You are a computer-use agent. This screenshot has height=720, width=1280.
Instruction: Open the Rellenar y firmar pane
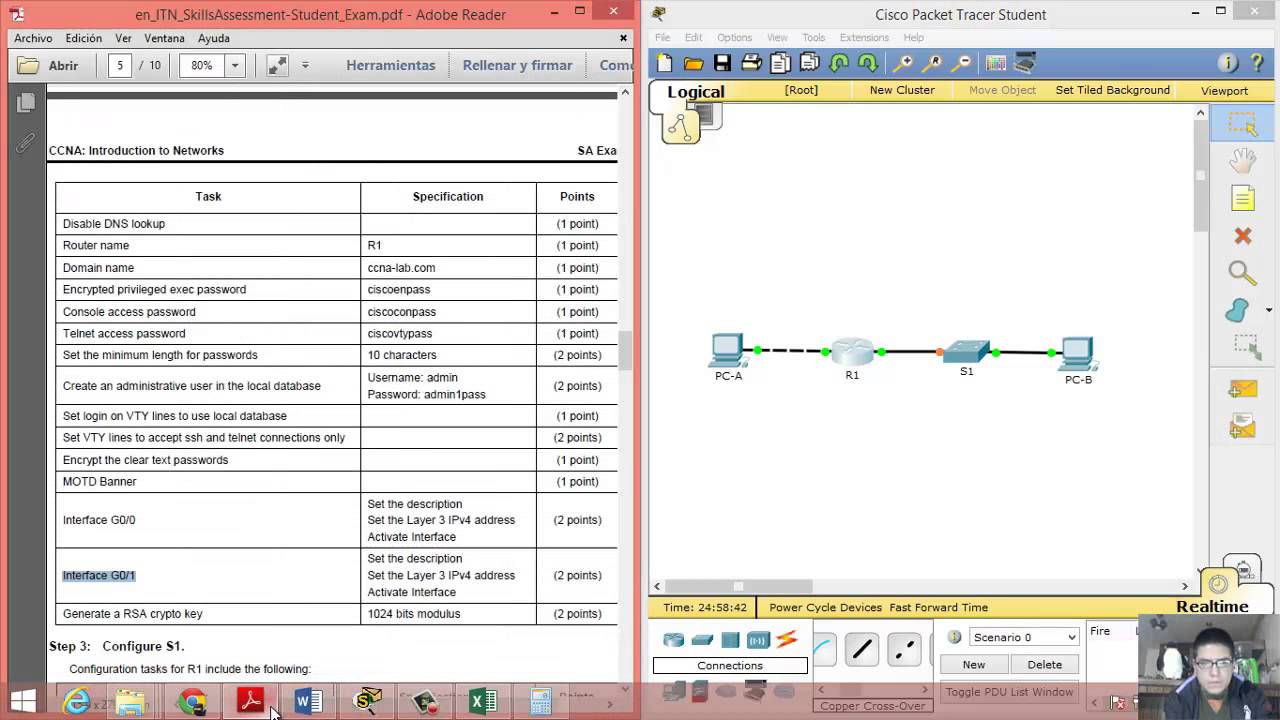[517, 65]
